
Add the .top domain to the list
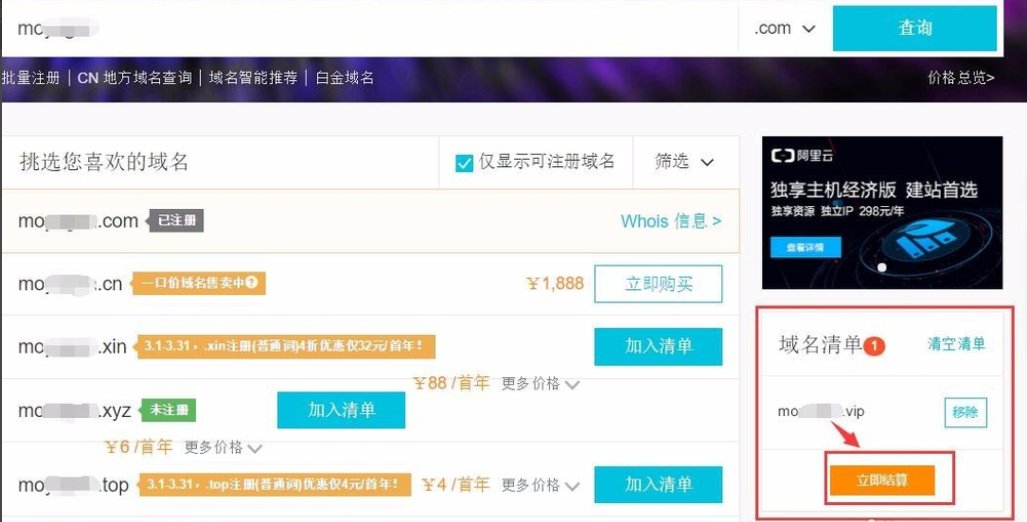(658, 484)
